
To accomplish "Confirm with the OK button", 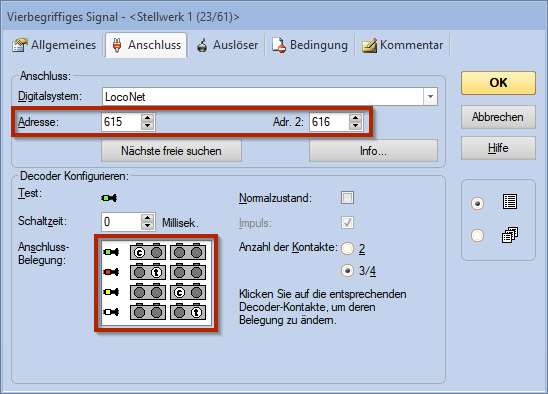I will 498,83.
